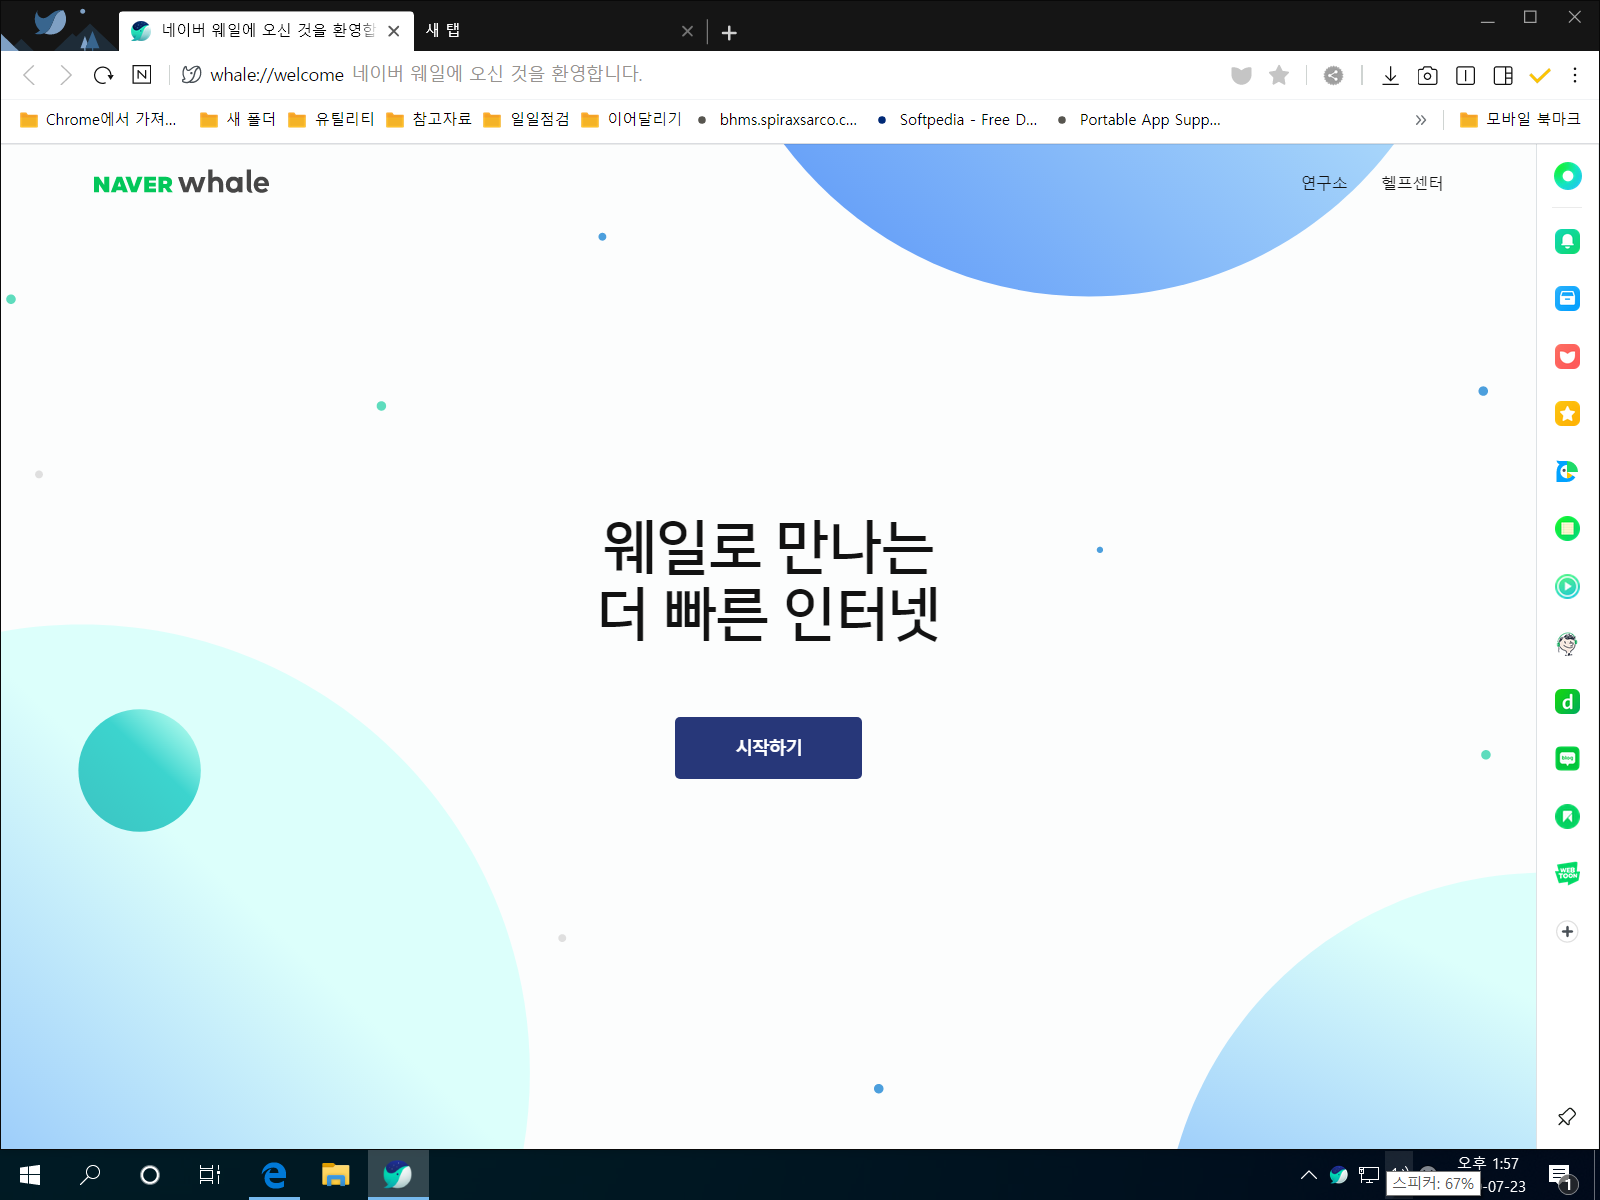Open the 연구소 link

click(x=1324, y=183)
